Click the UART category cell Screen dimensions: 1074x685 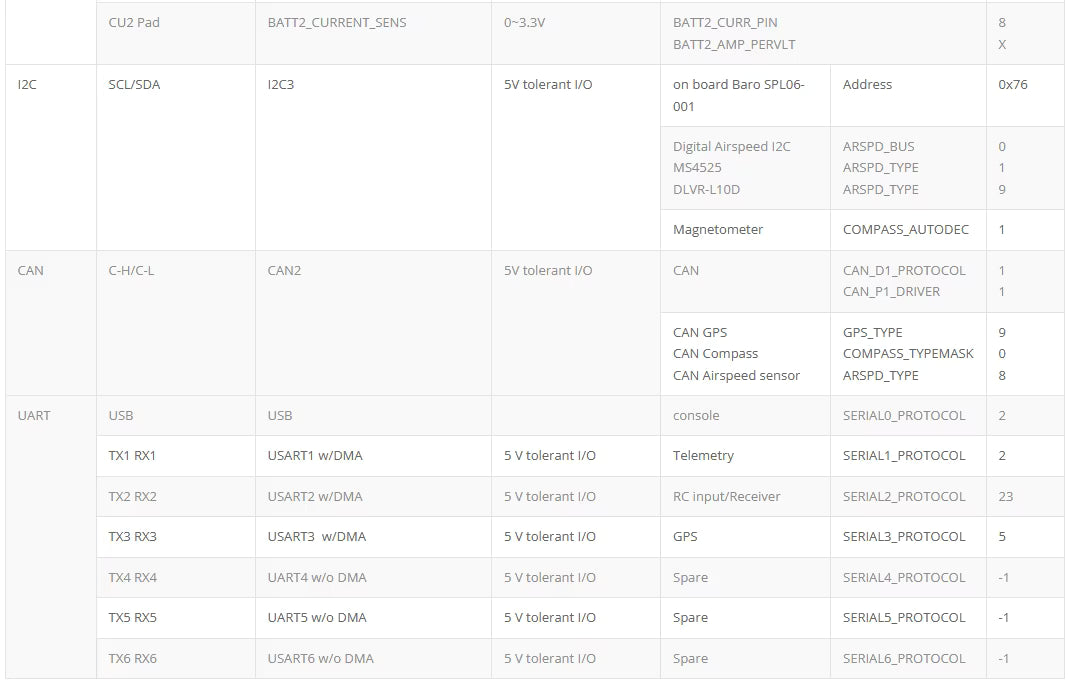tap(51, 537)
